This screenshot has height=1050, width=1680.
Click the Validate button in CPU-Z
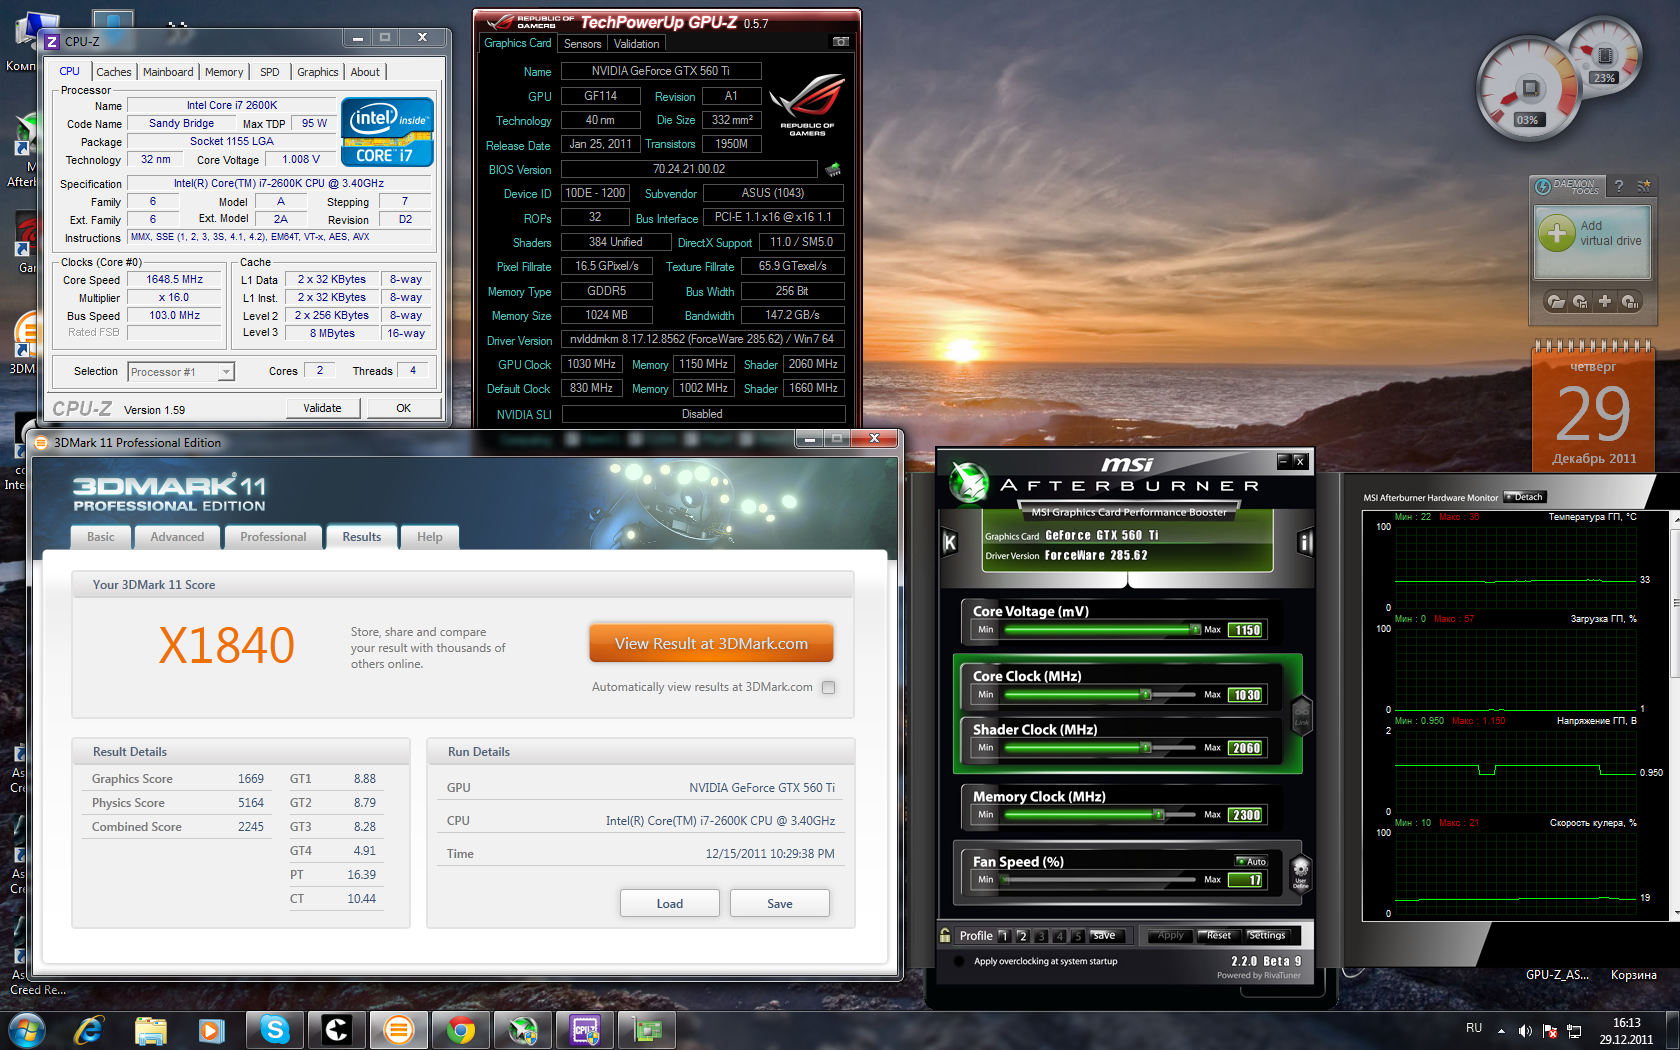(322, 408)
